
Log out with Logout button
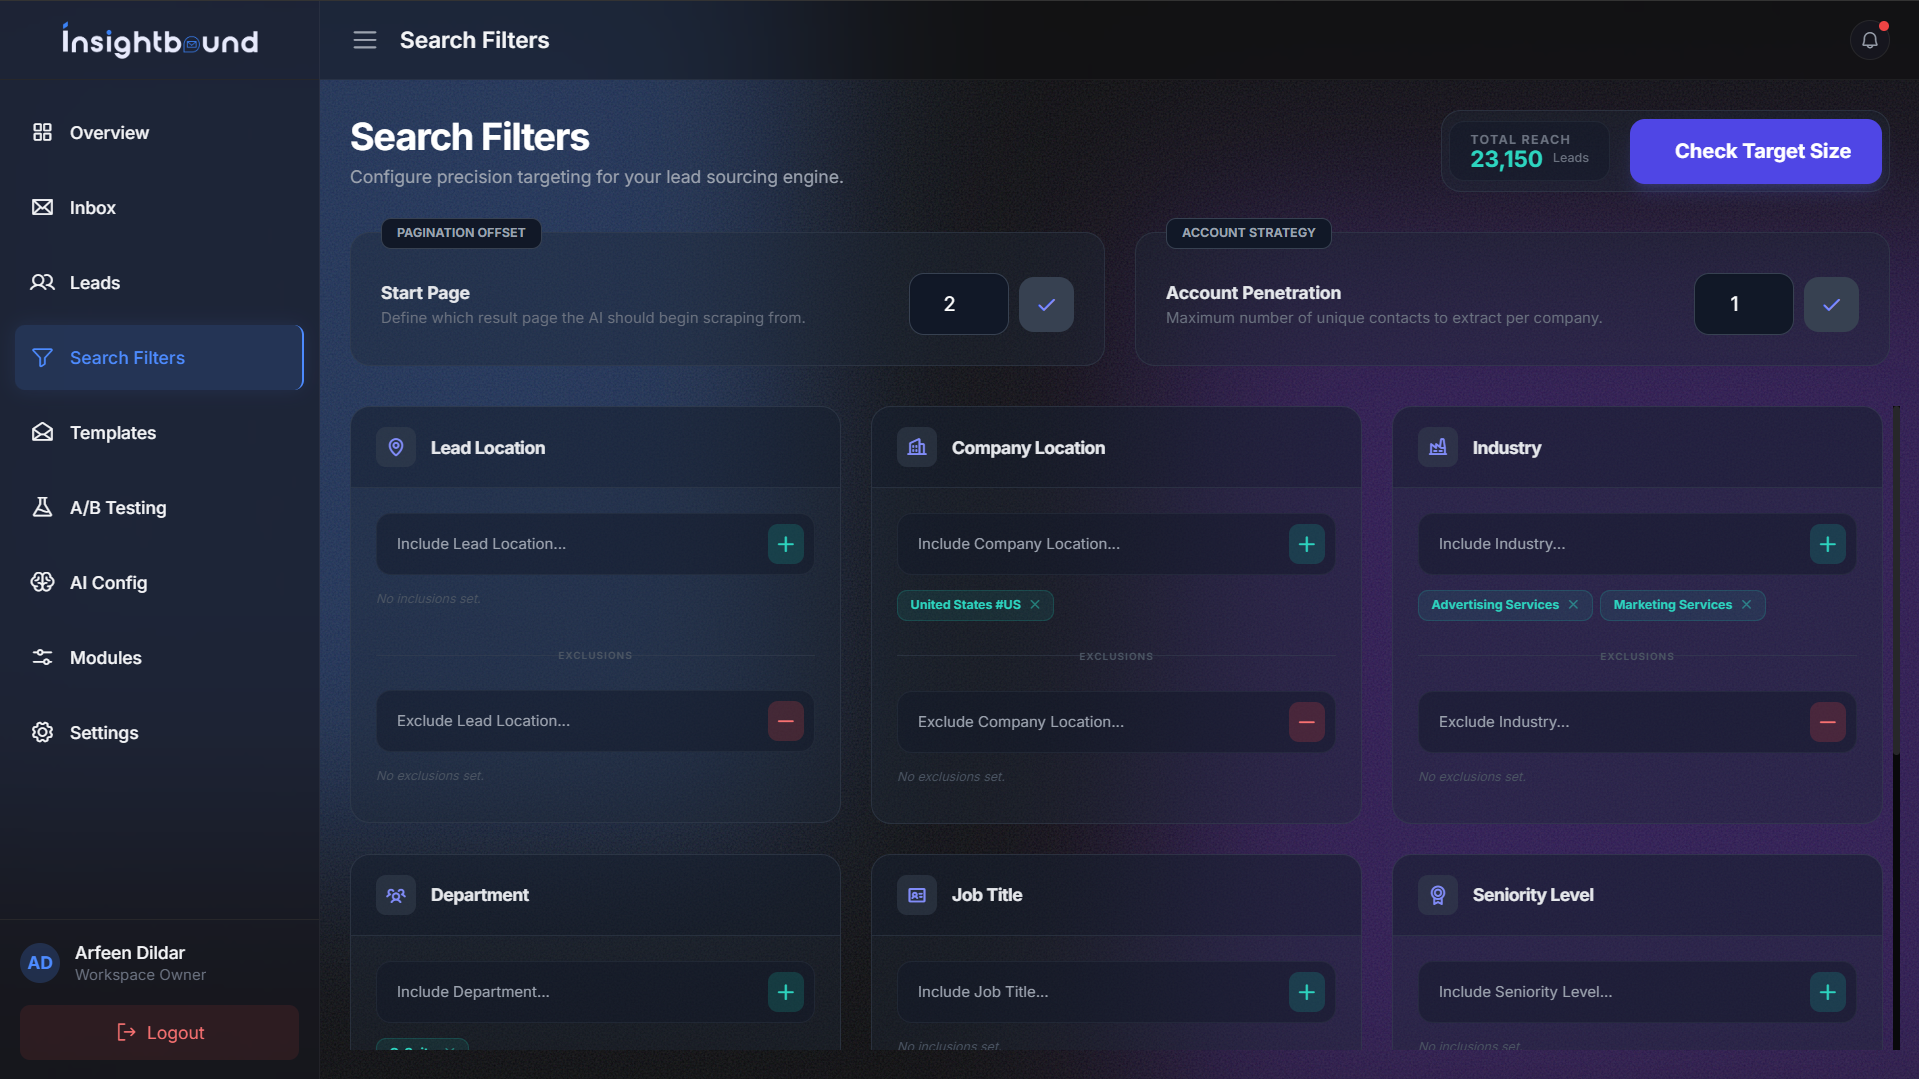[x=159, y=1033]
